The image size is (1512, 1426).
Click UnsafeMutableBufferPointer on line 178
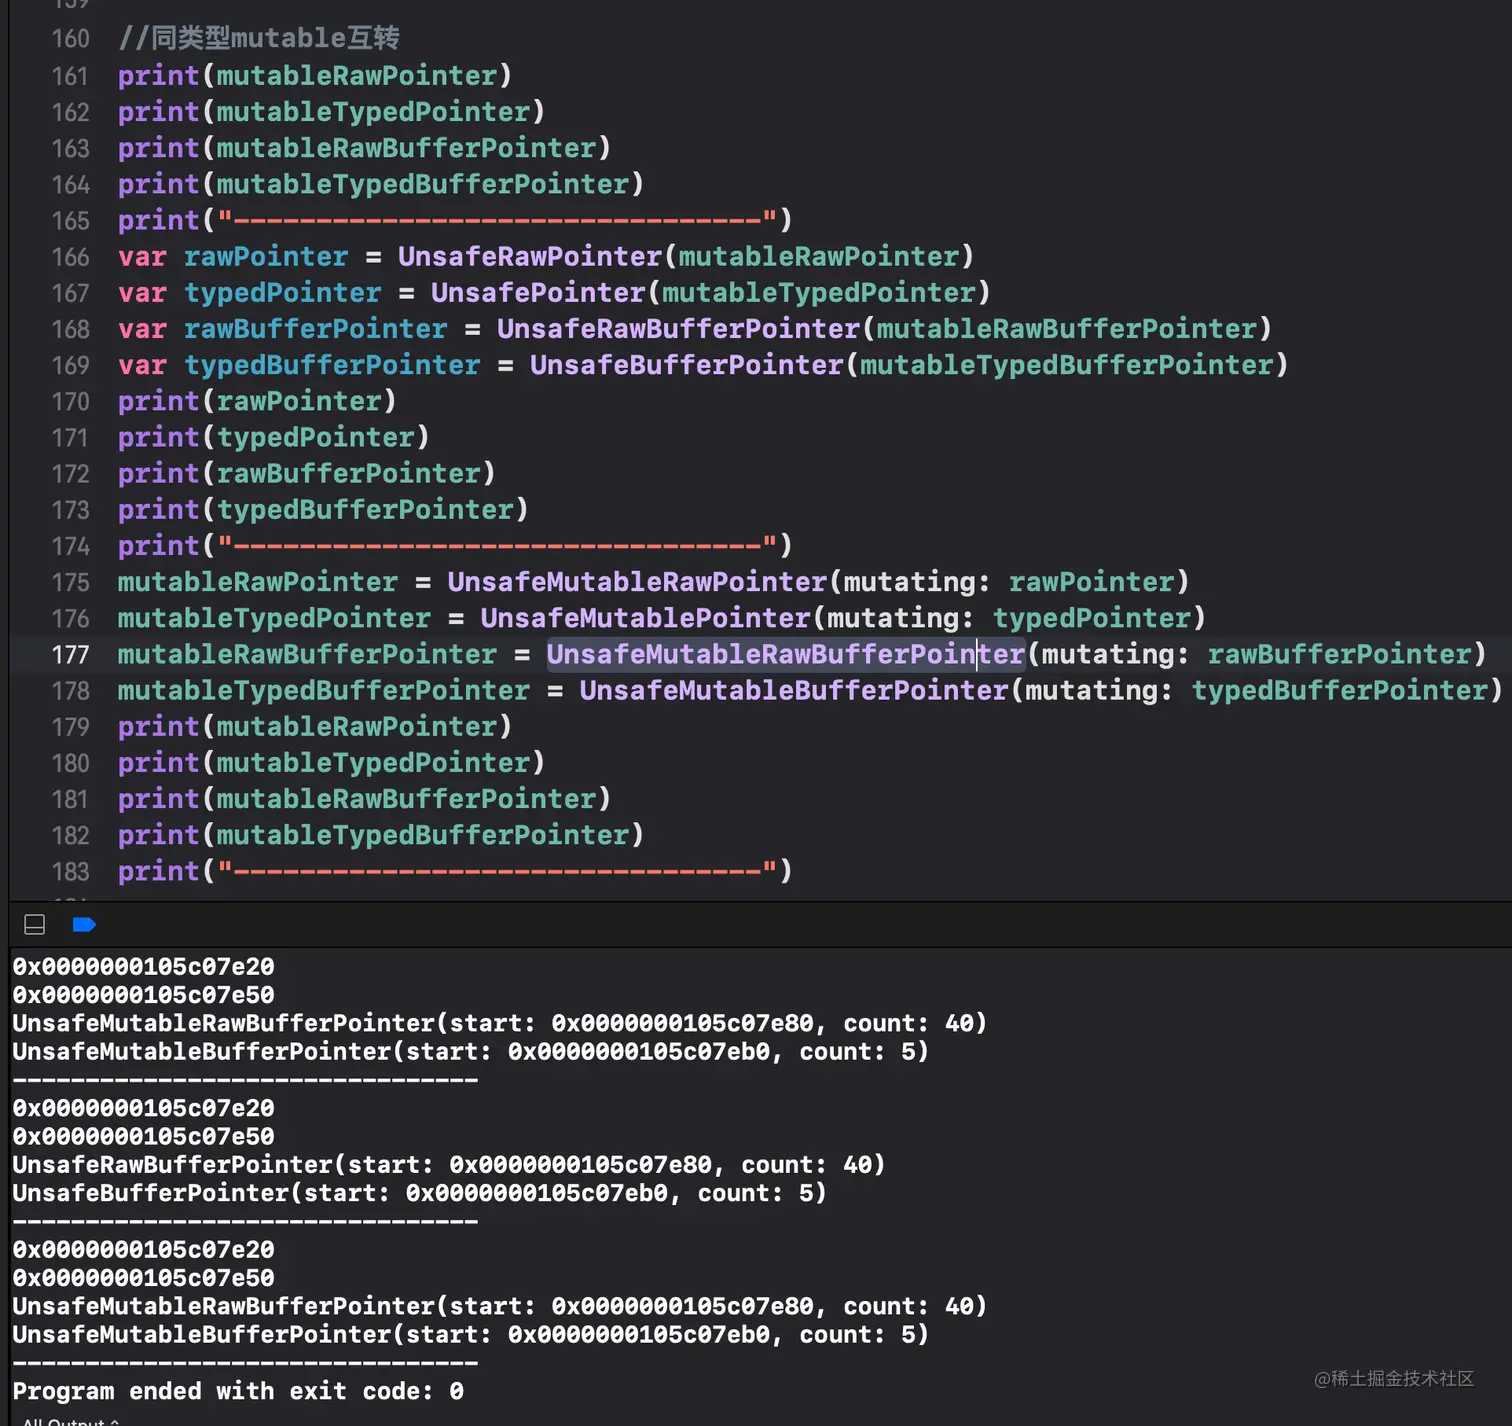click(x=794, y=690)
